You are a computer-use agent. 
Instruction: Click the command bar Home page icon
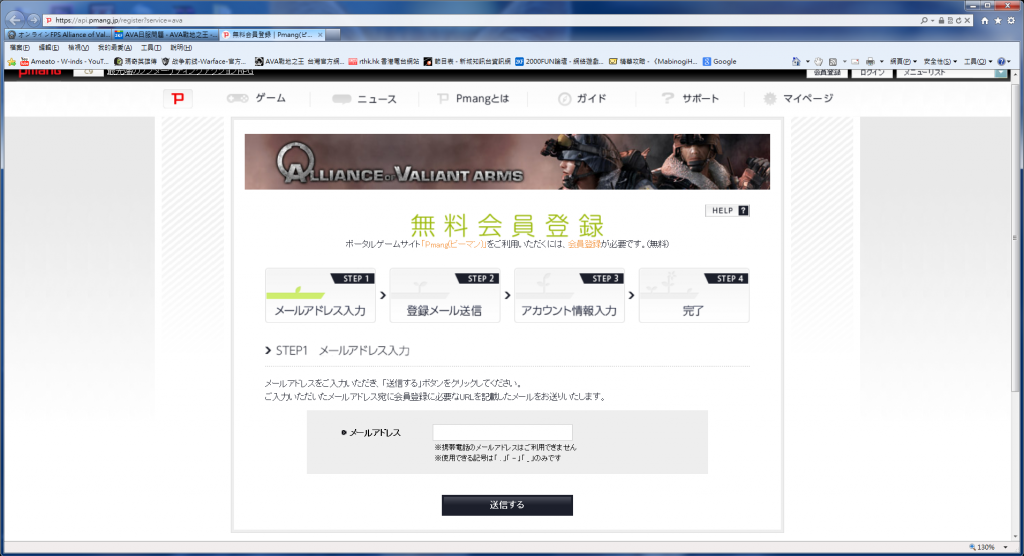point(795,61)
